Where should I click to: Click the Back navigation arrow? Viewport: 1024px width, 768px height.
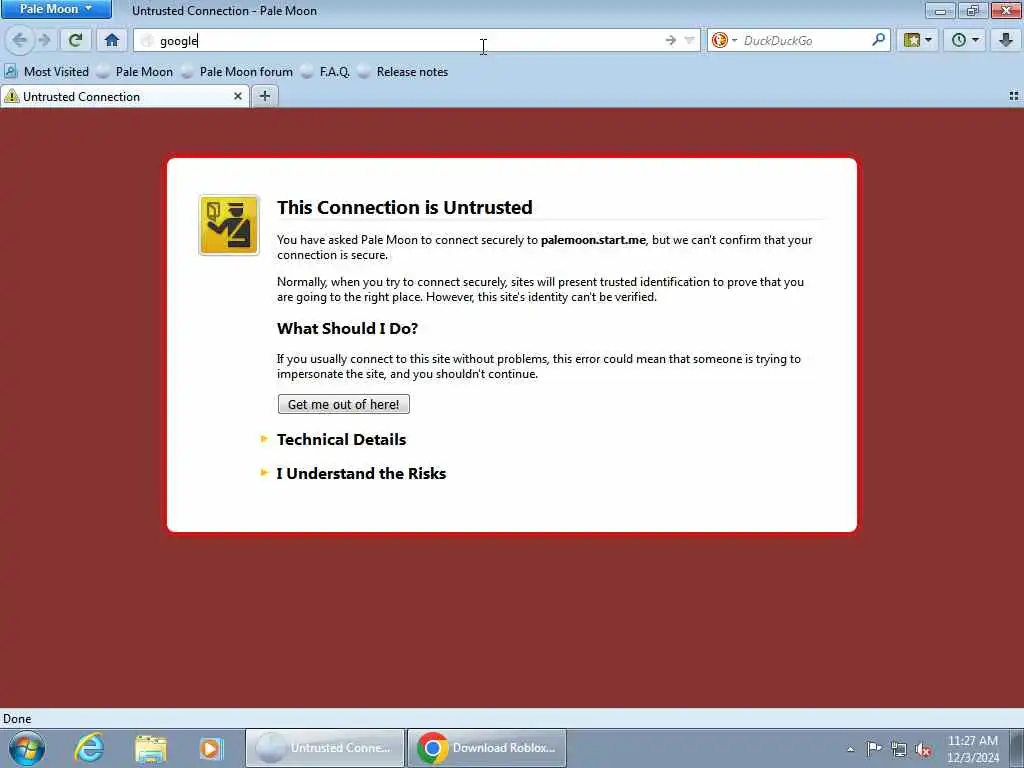click(x=19, y=40)
